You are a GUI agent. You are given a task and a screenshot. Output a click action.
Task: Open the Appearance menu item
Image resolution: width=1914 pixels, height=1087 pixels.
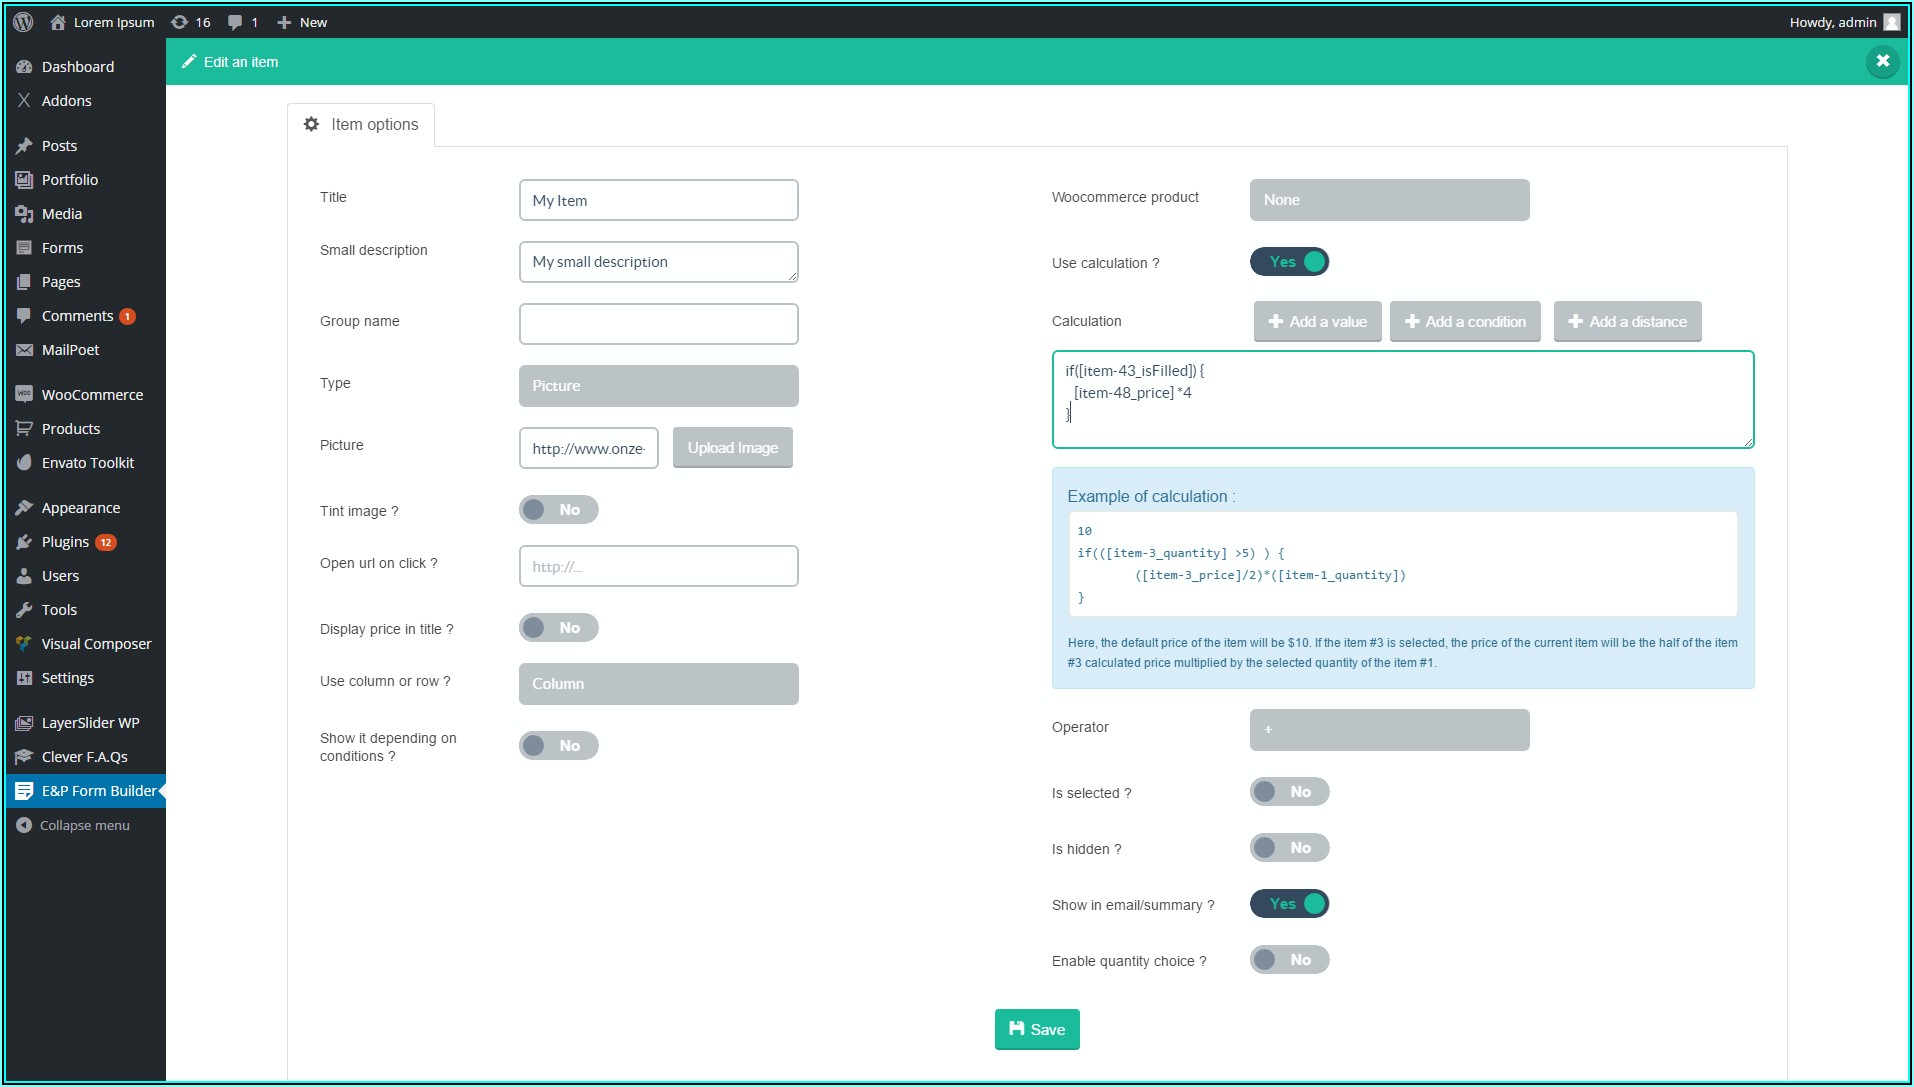80,508
